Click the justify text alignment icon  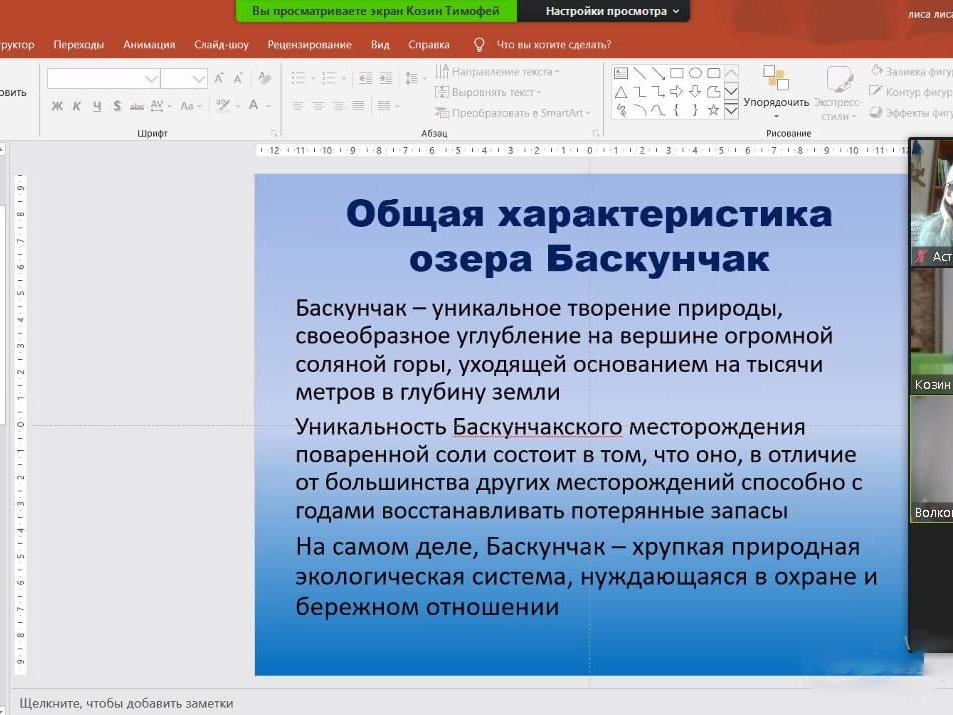click(359, 106)
